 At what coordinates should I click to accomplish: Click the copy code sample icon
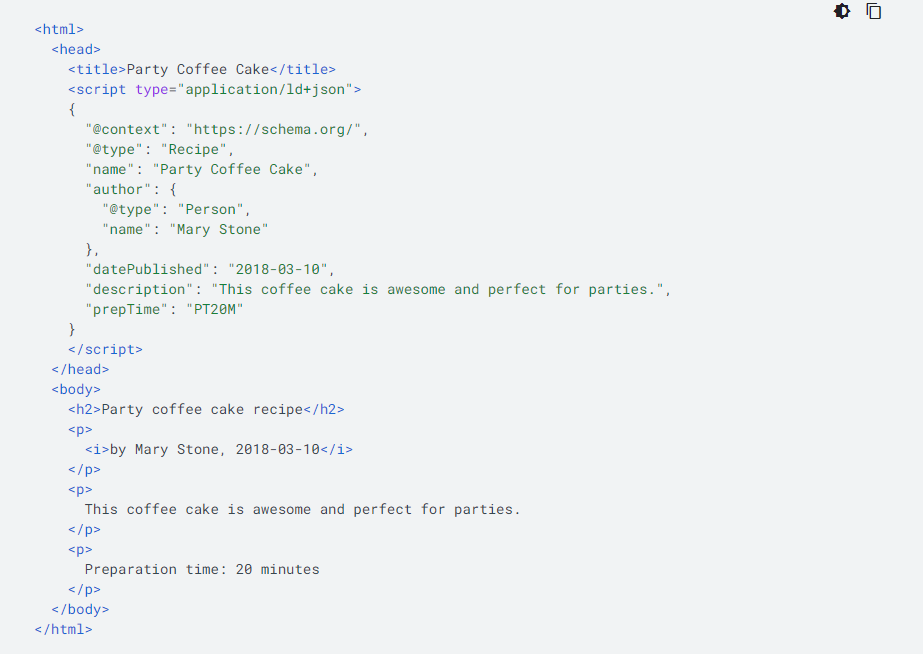[874, 11]
